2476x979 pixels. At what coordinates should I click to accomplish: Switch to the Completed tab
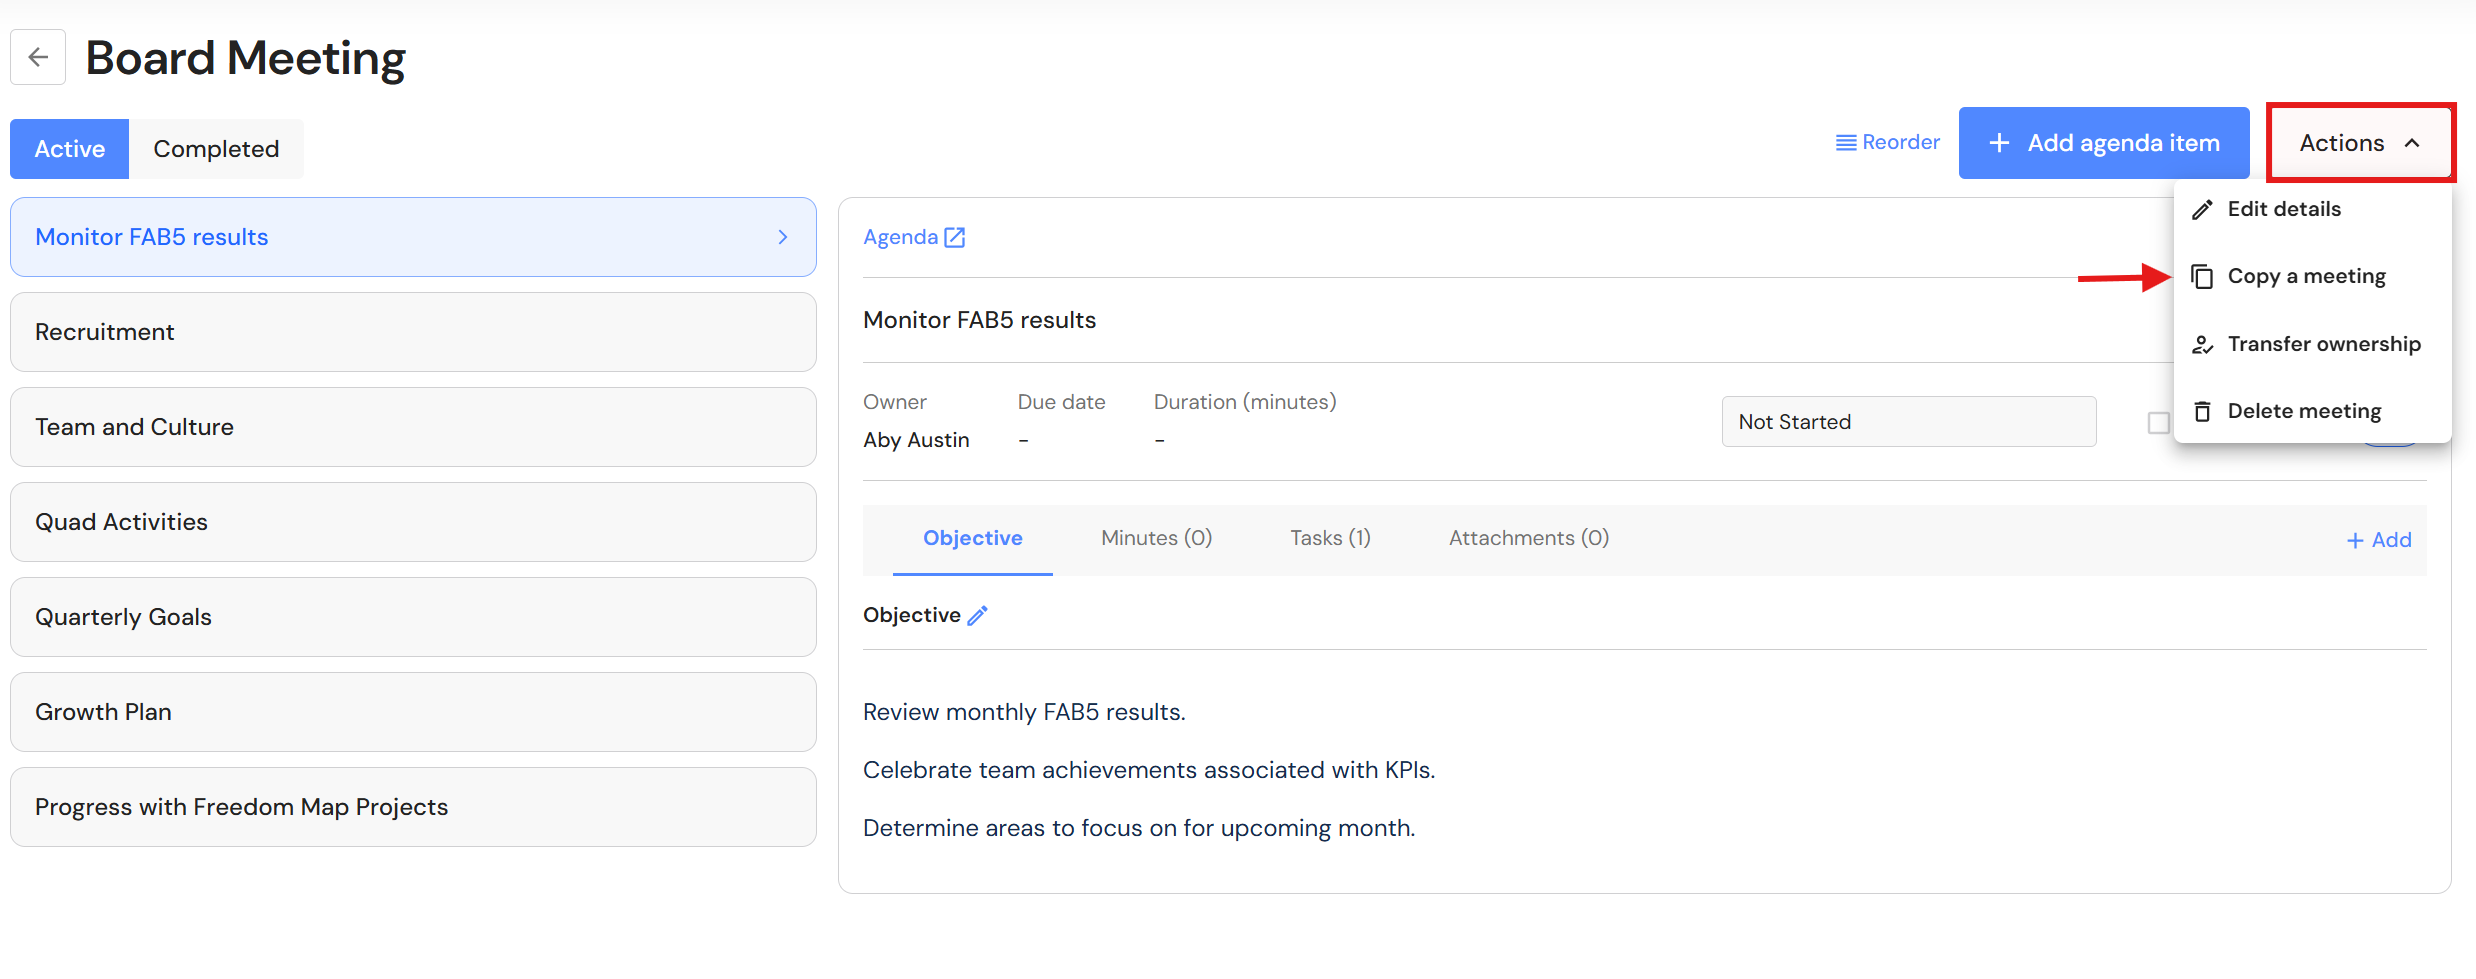tap(216, 149)
